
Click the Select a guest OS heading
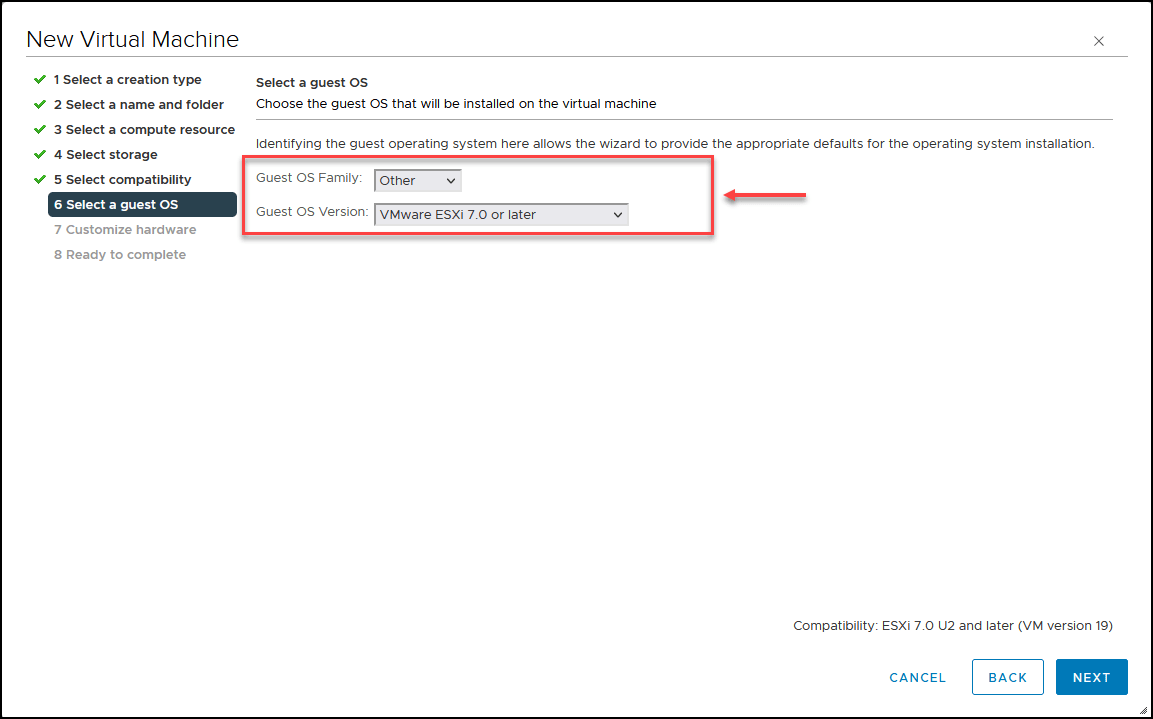click(312, 82)
